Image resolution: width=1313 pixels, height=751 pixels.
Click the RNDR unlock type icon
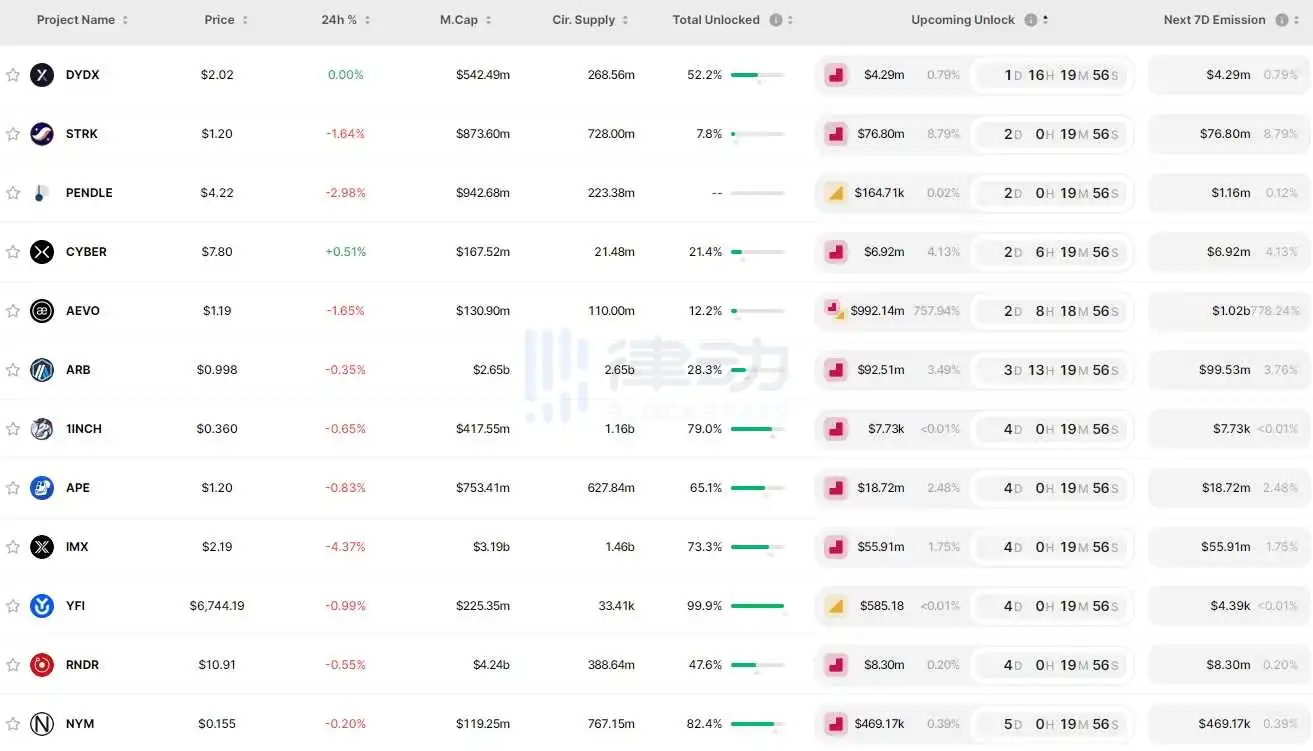click(836, 665)
